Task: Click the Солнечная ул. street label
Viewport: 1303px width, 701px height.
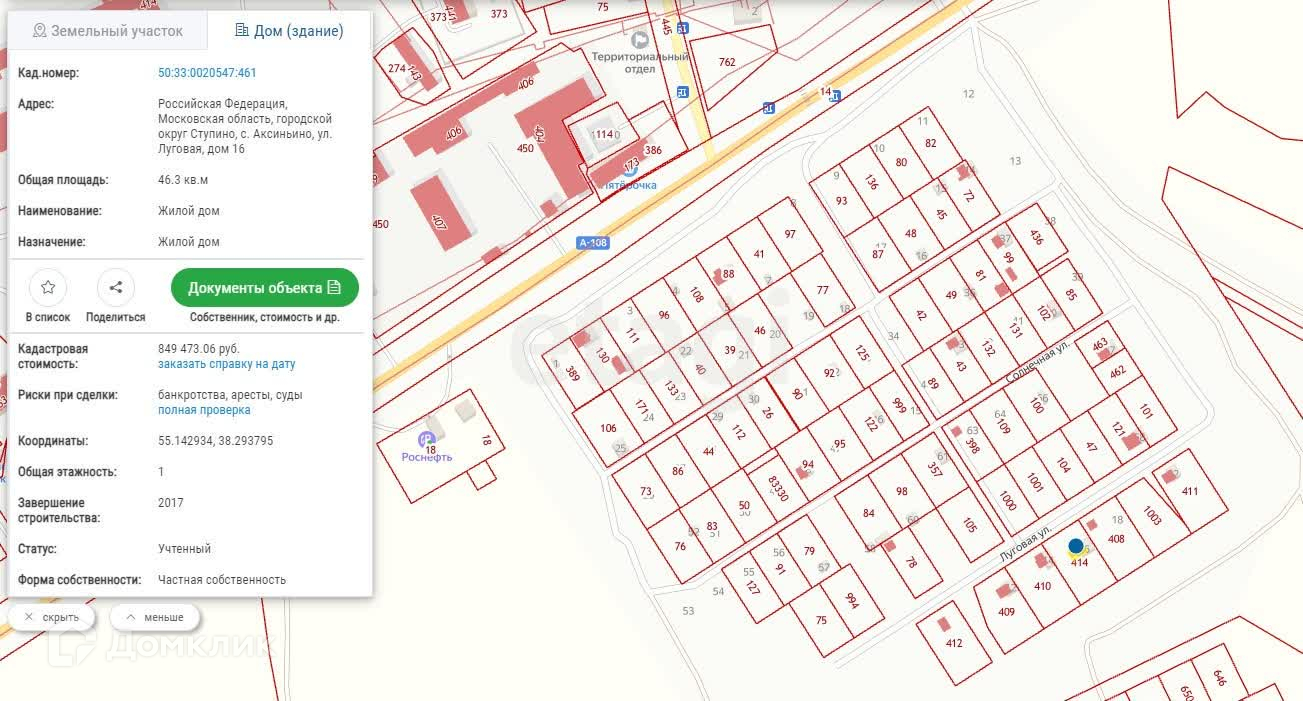Action: tap(1038, 364)
